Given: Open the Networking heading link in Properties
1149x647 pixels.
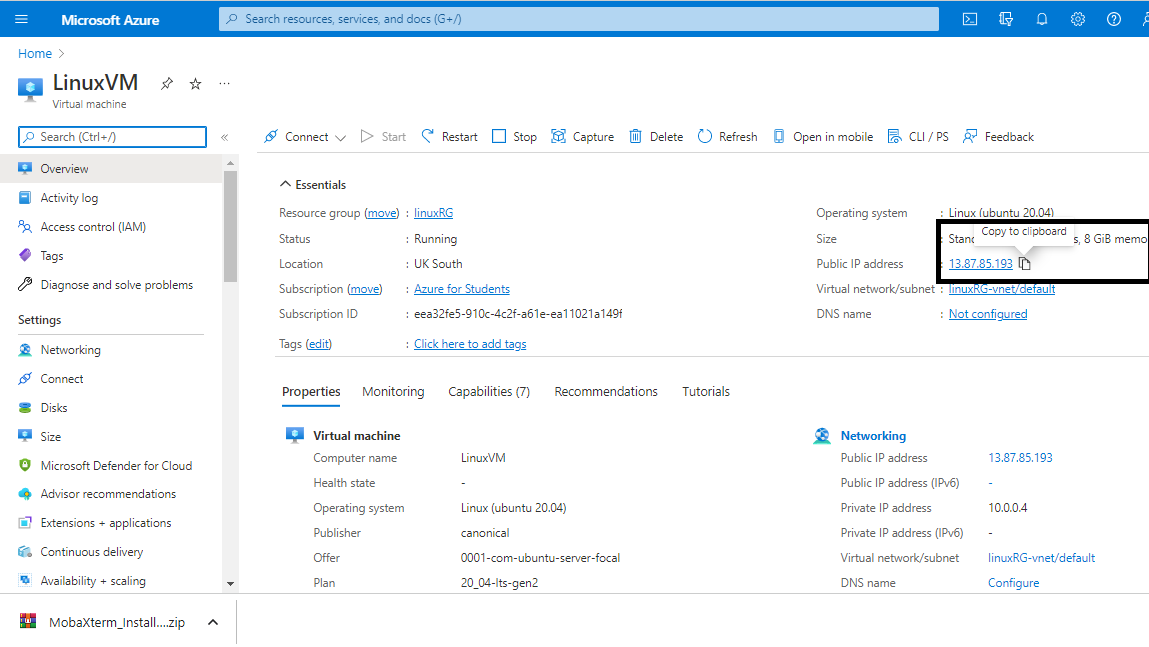Looking at the screenshot, I should point(873,436).
